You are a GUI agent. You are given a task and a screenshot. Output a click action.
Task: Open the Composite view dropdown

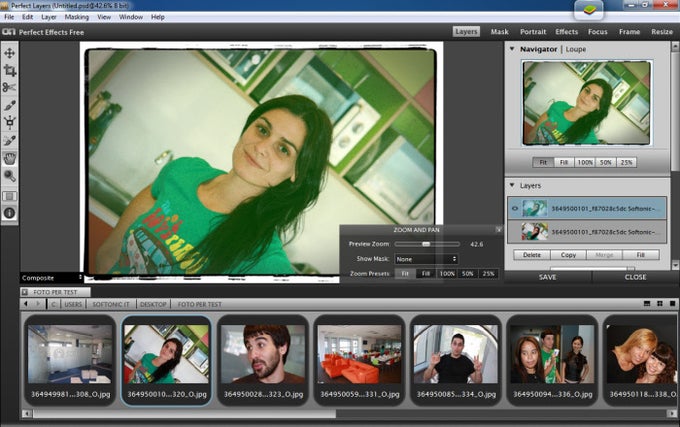click(51, 278)
